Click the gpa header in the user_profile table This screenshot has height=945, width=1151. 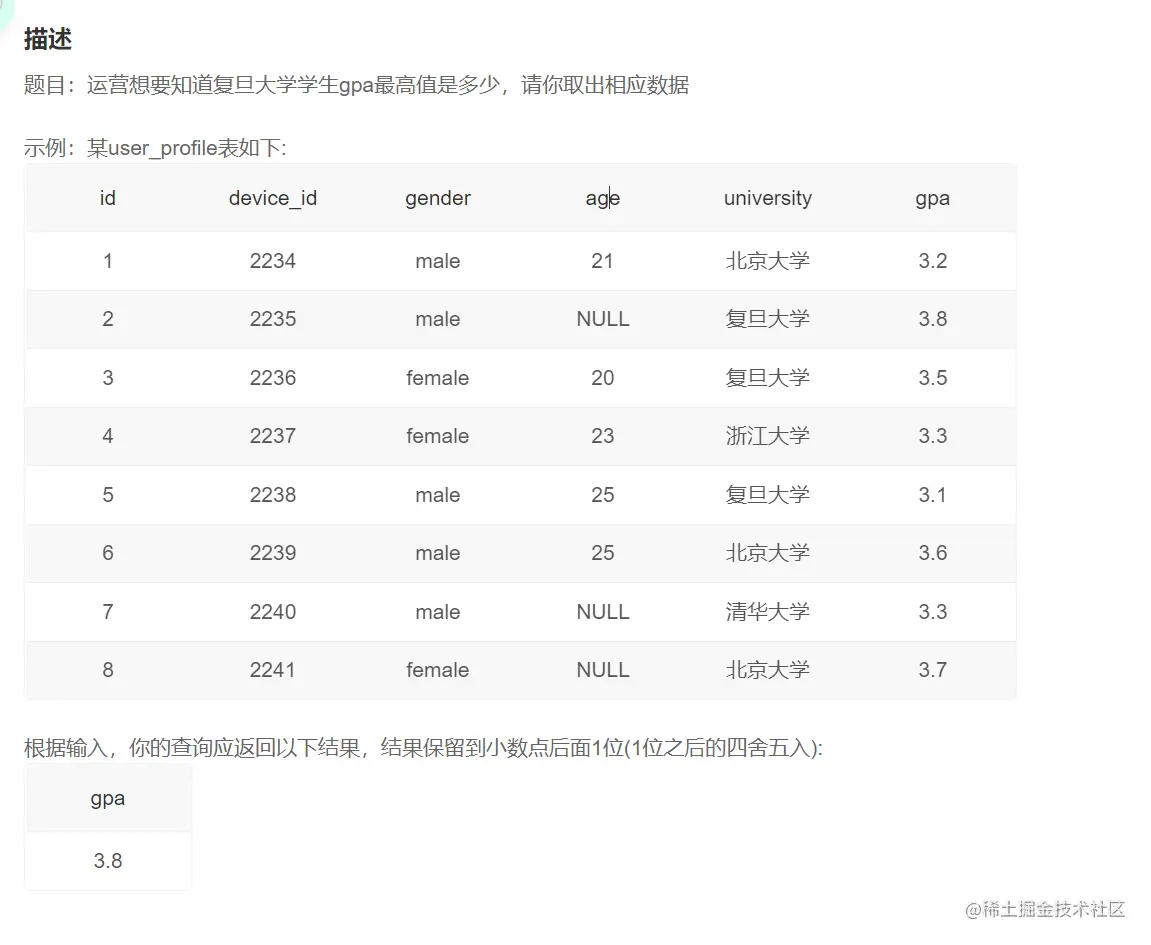click(x=933, y=198)
